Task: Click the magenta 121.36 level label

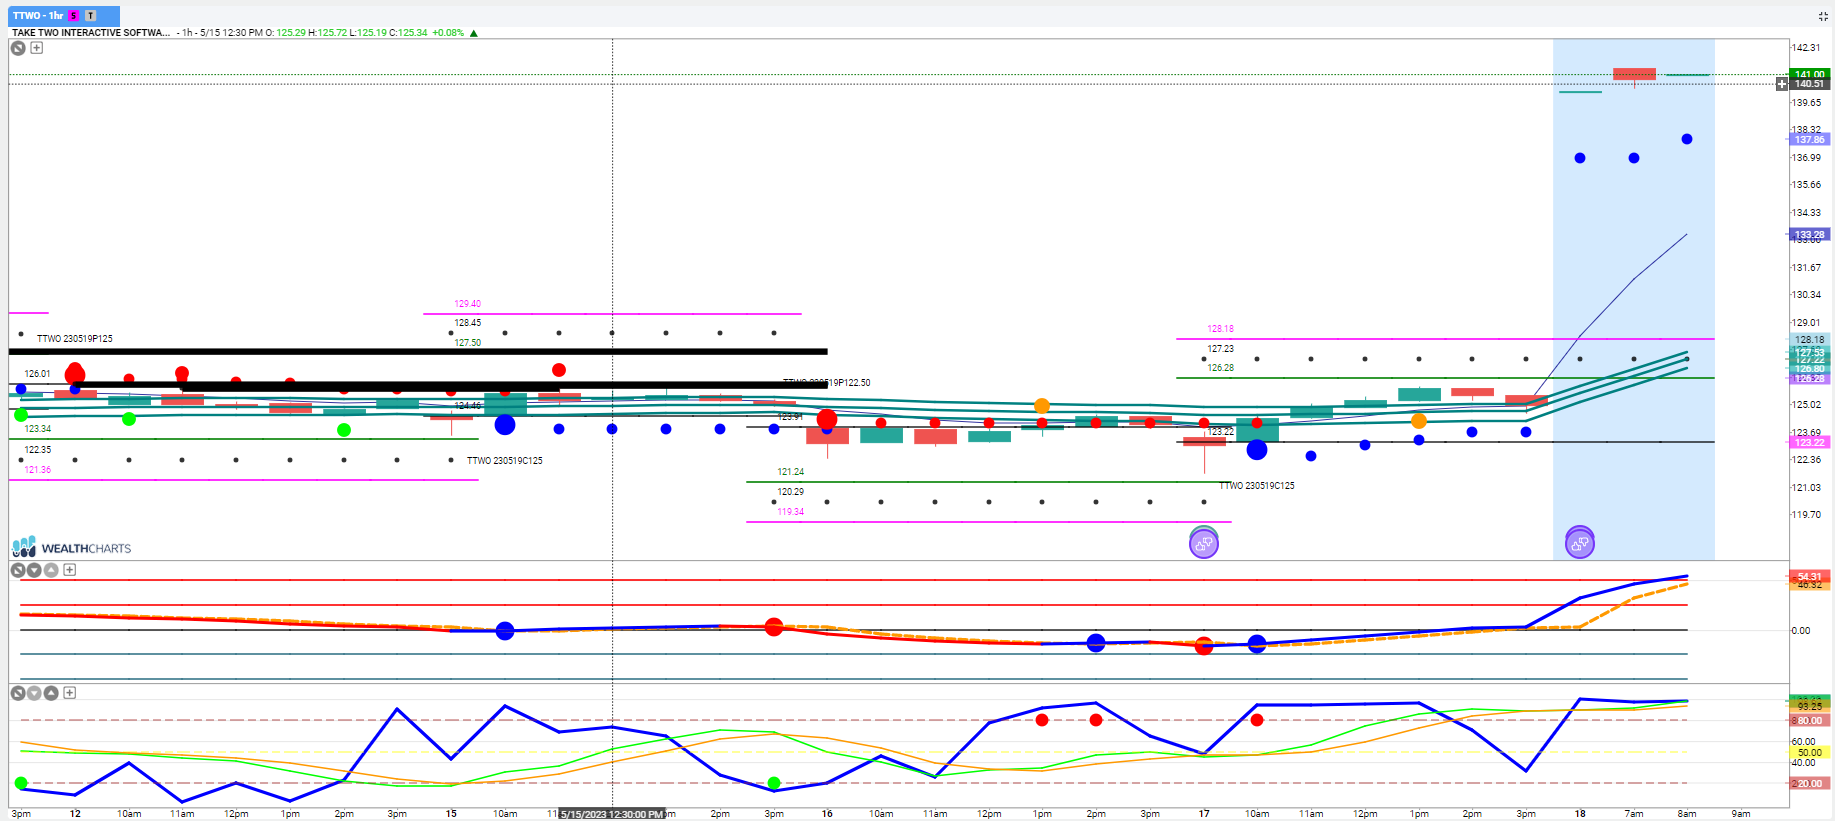Action: tap(38, 470)
